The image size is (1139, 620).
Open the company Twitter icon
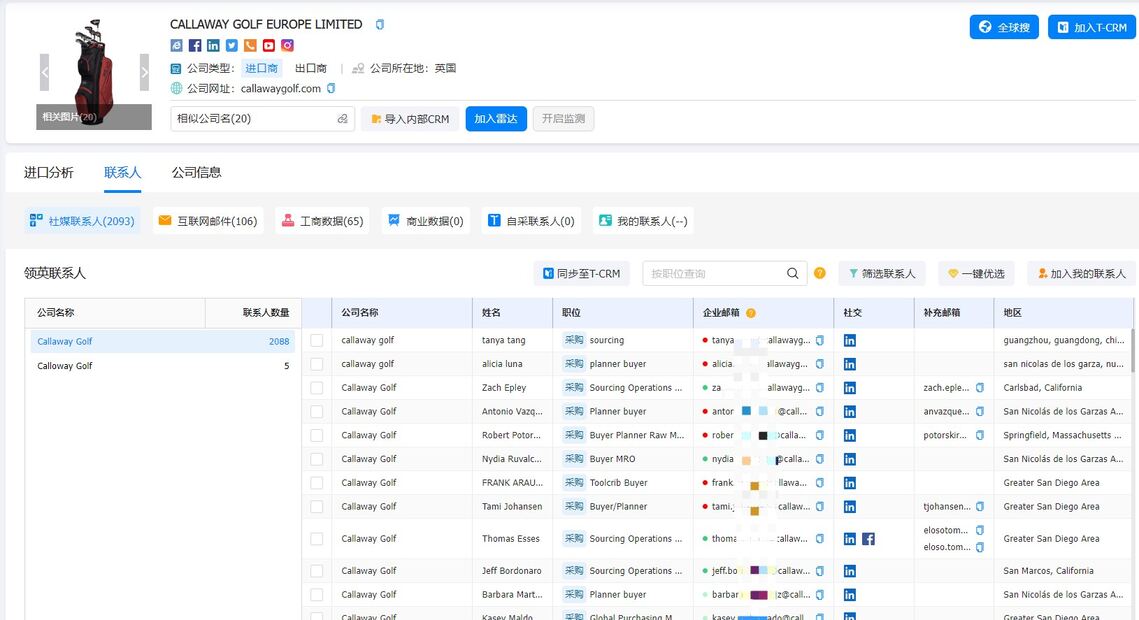click(x=232, y=45)
